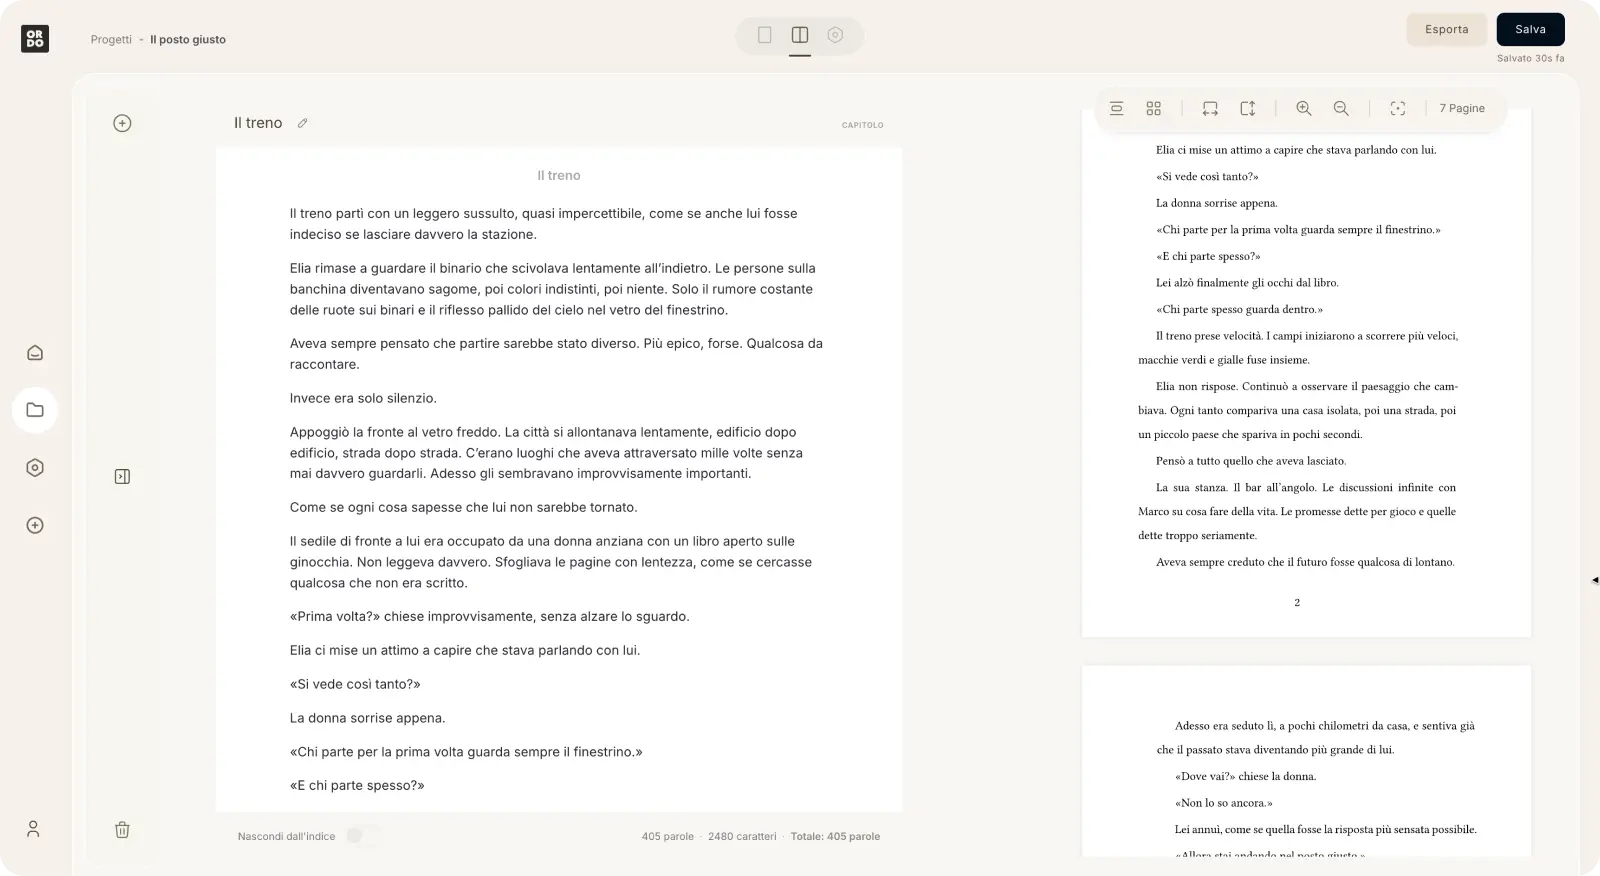Zoom out of the preview
The width and height of the screenshot is (1600, 876).
click(x=1341, y=108)
